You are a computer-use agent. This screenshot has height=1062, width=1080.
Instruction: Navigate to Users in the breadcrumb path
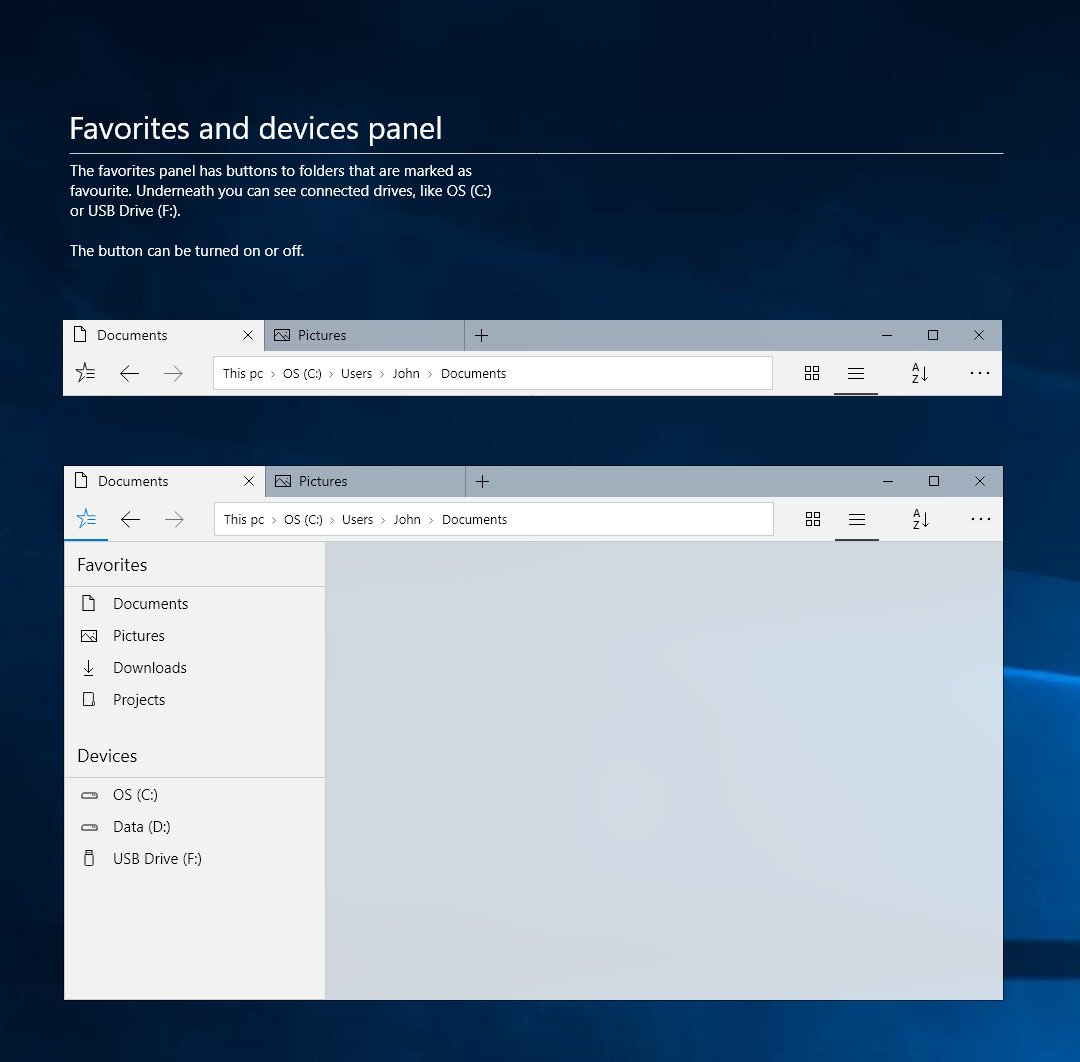coord(357,519)
